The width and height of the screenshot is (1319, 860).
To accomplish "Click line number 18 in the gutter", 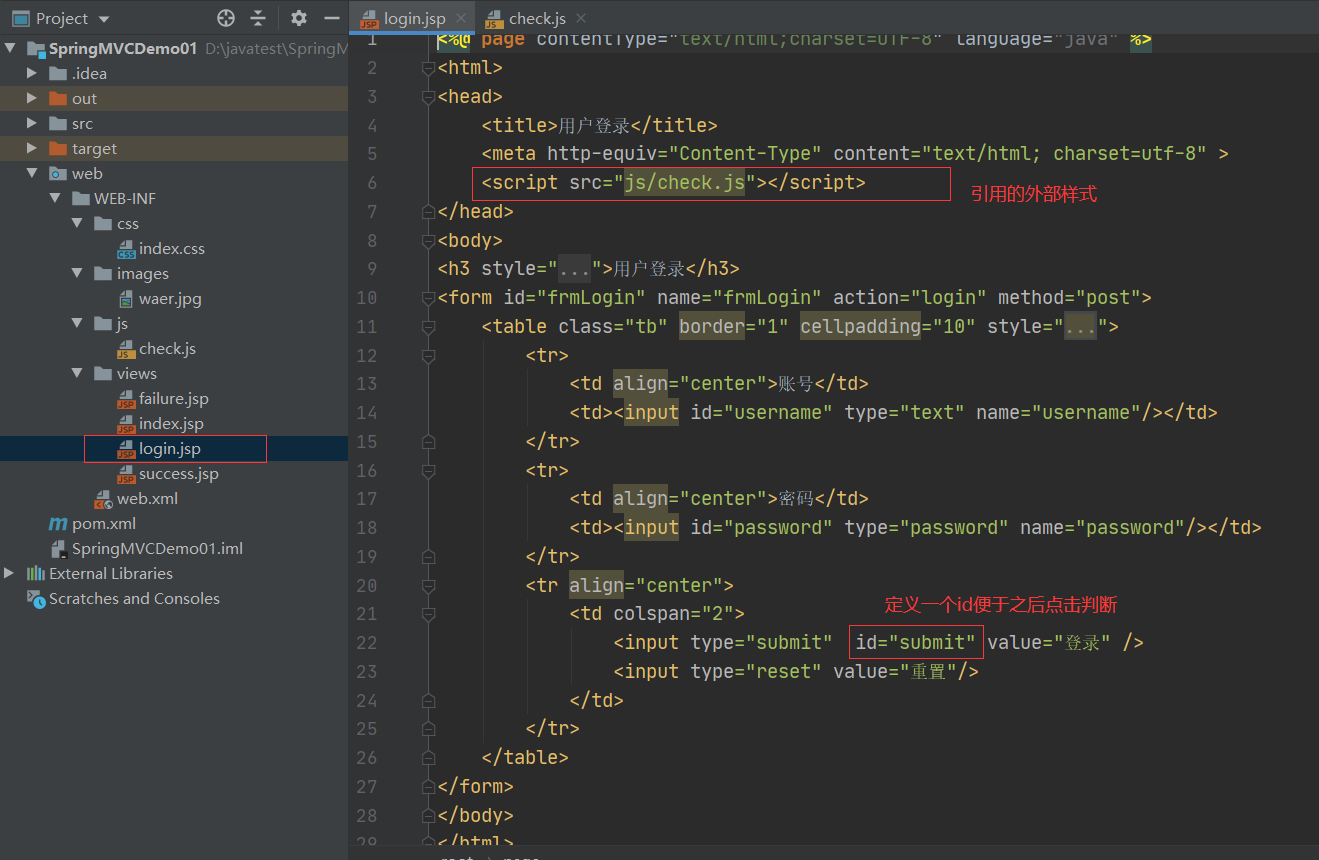I will point(367,528).
